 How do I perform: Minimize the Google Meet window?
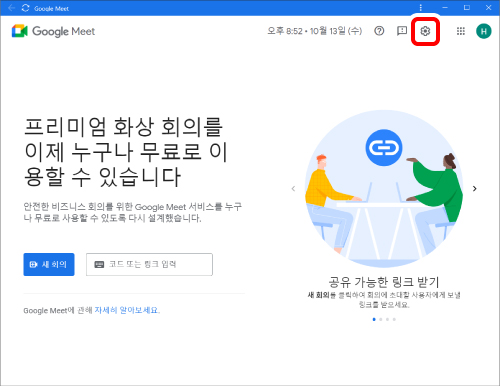(445, 8)
